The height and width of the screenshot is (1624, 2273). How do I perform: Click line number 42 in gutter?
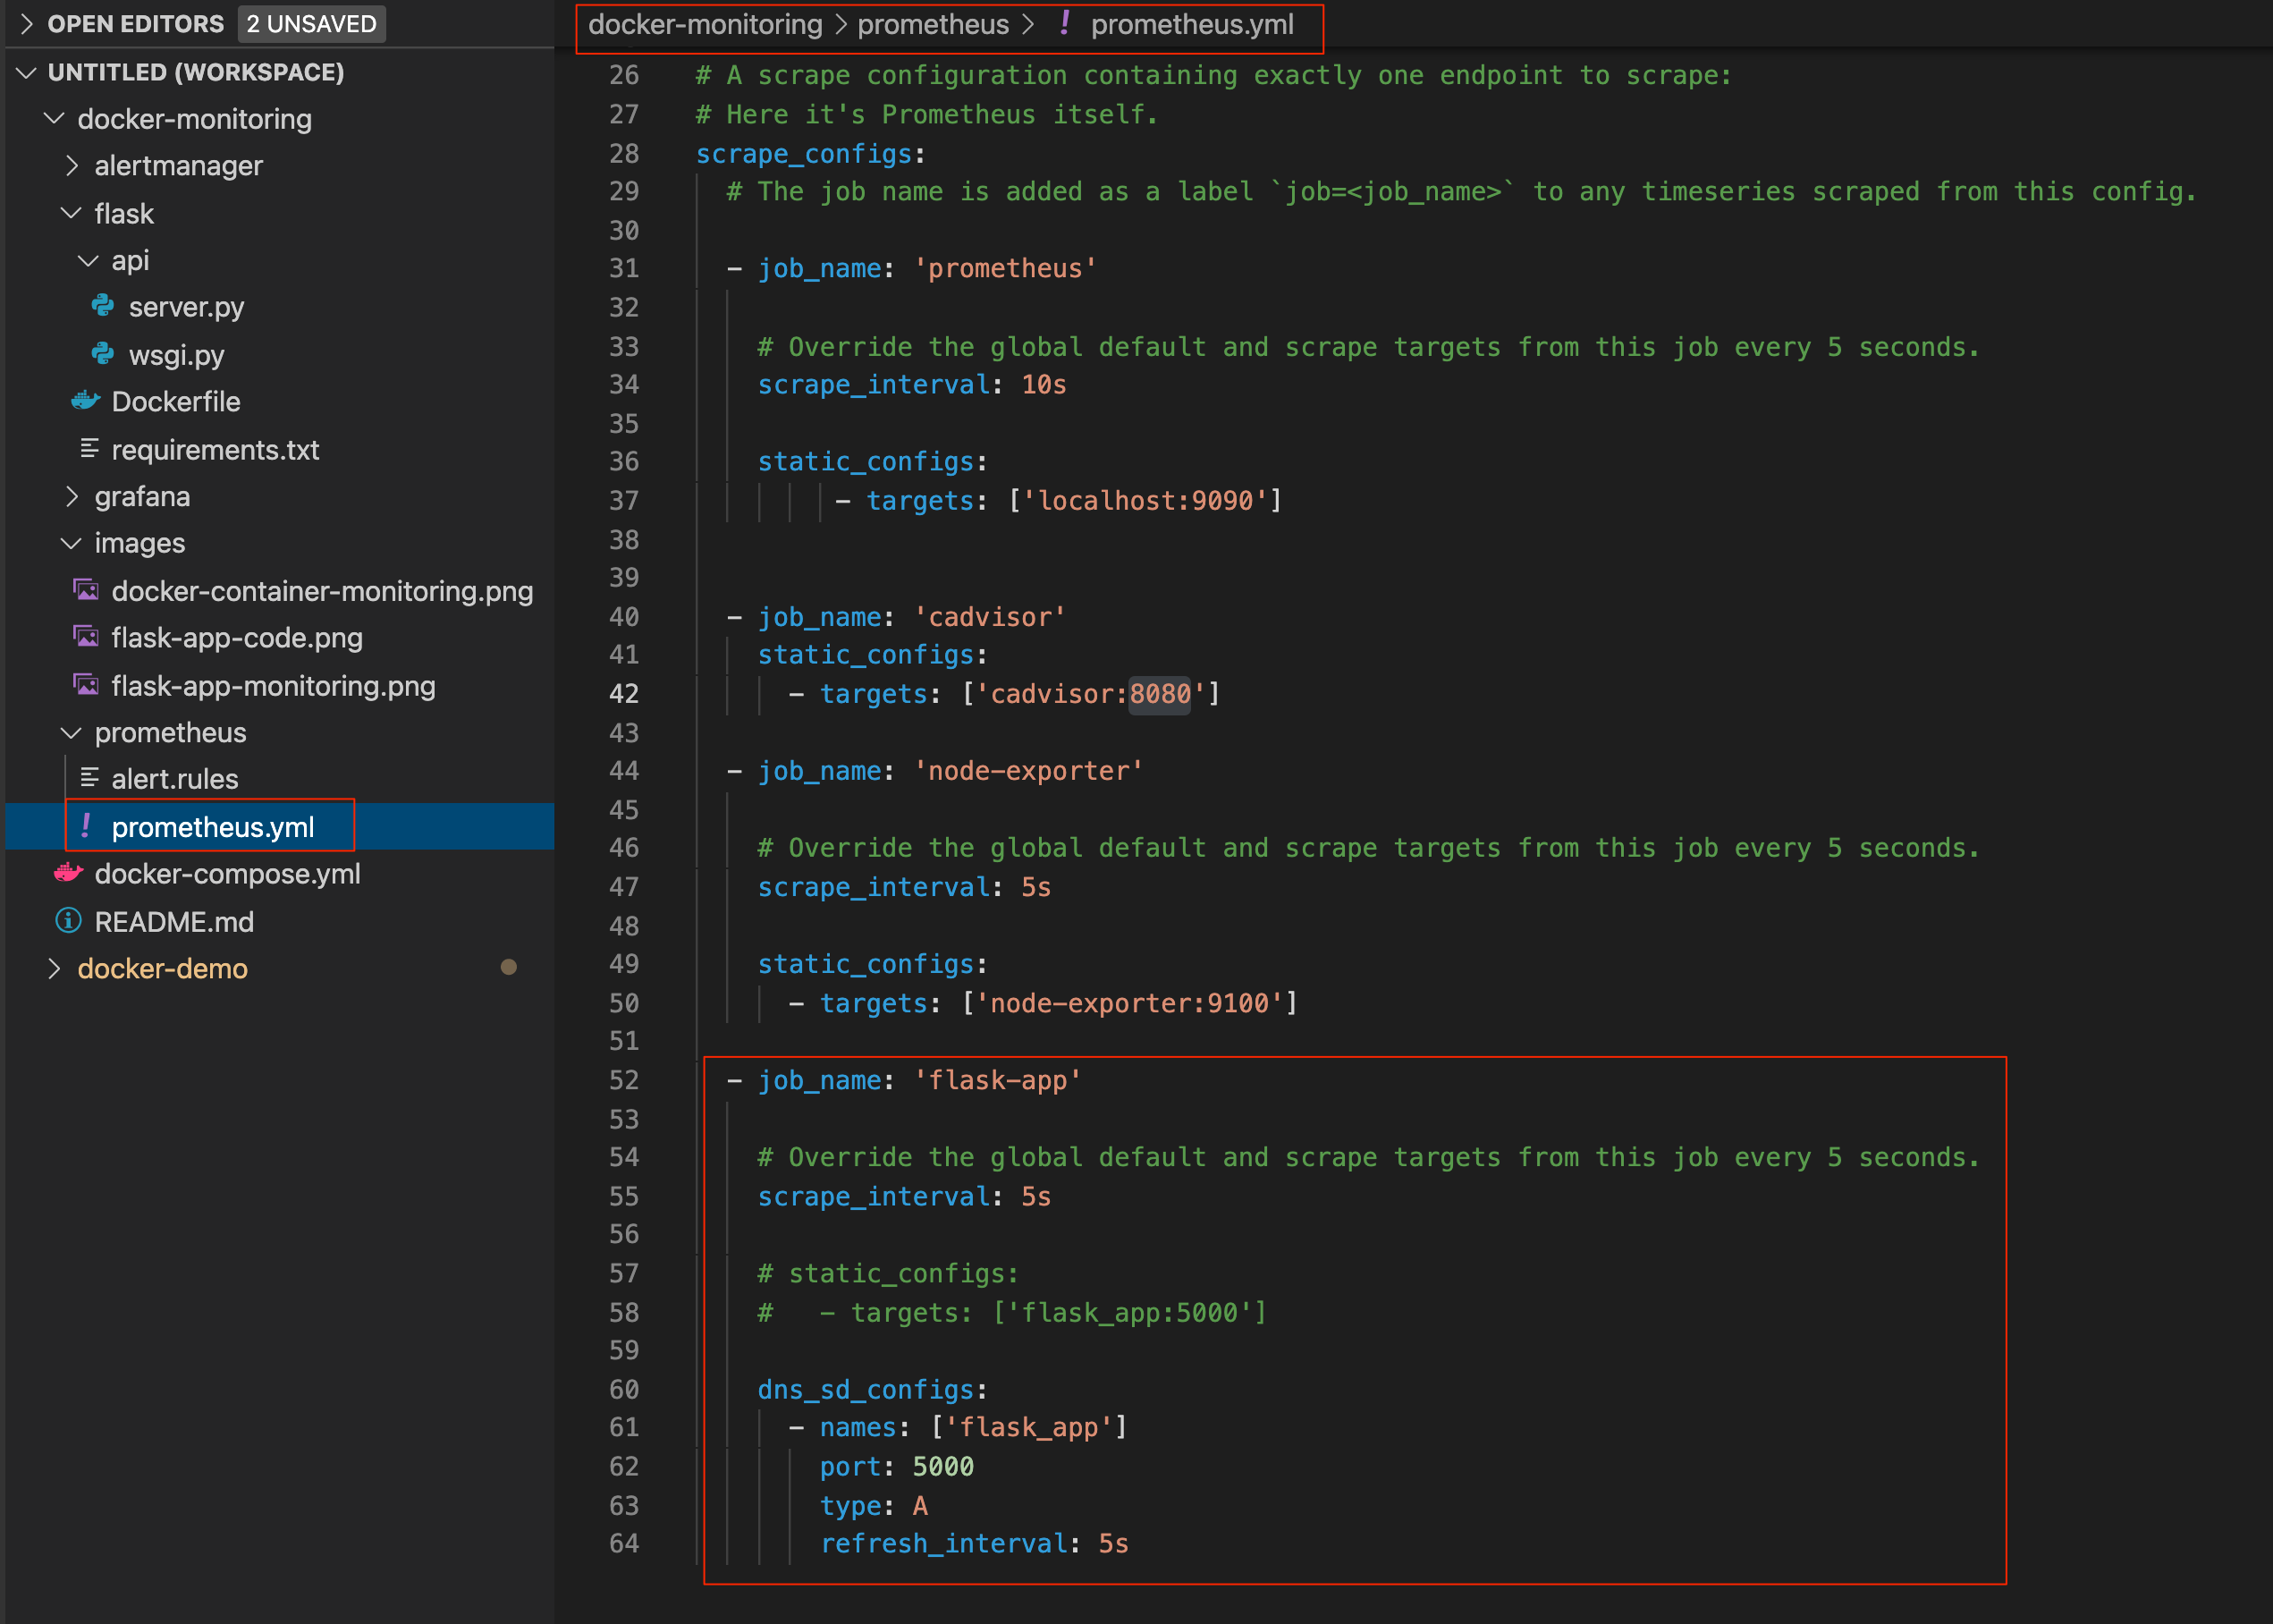point(623,694)
